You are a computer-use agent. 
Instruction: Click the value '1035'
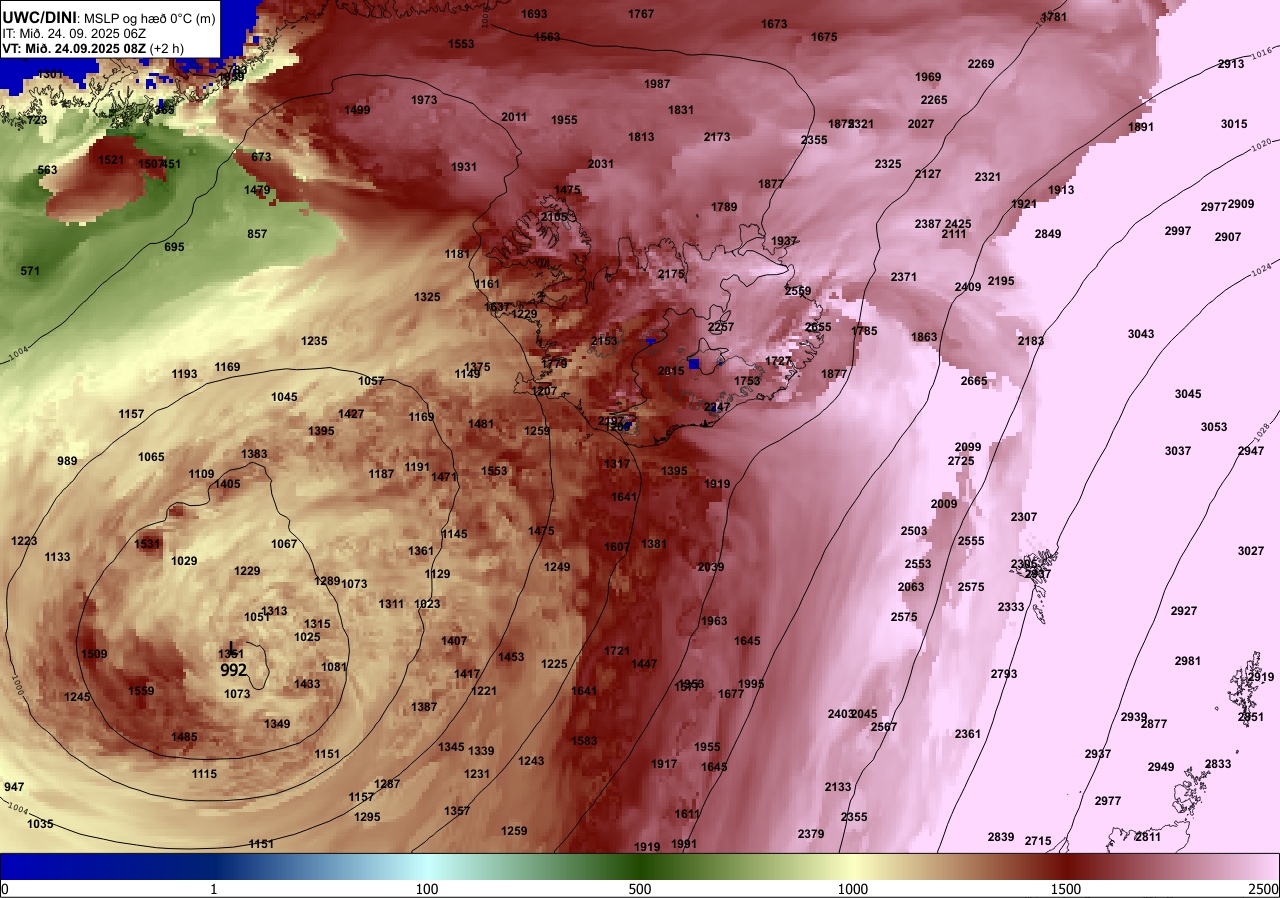(40, 824)
